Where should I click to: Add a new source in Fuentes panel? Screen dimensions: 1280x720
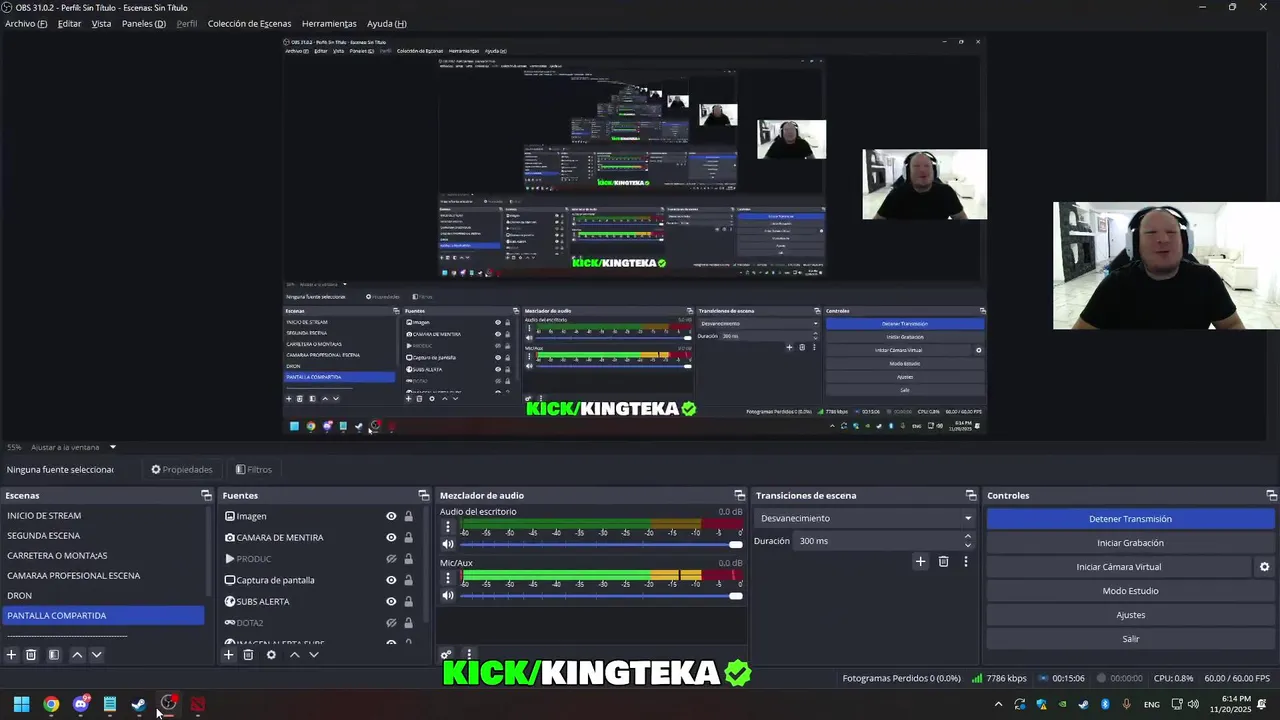coord(228,655)
